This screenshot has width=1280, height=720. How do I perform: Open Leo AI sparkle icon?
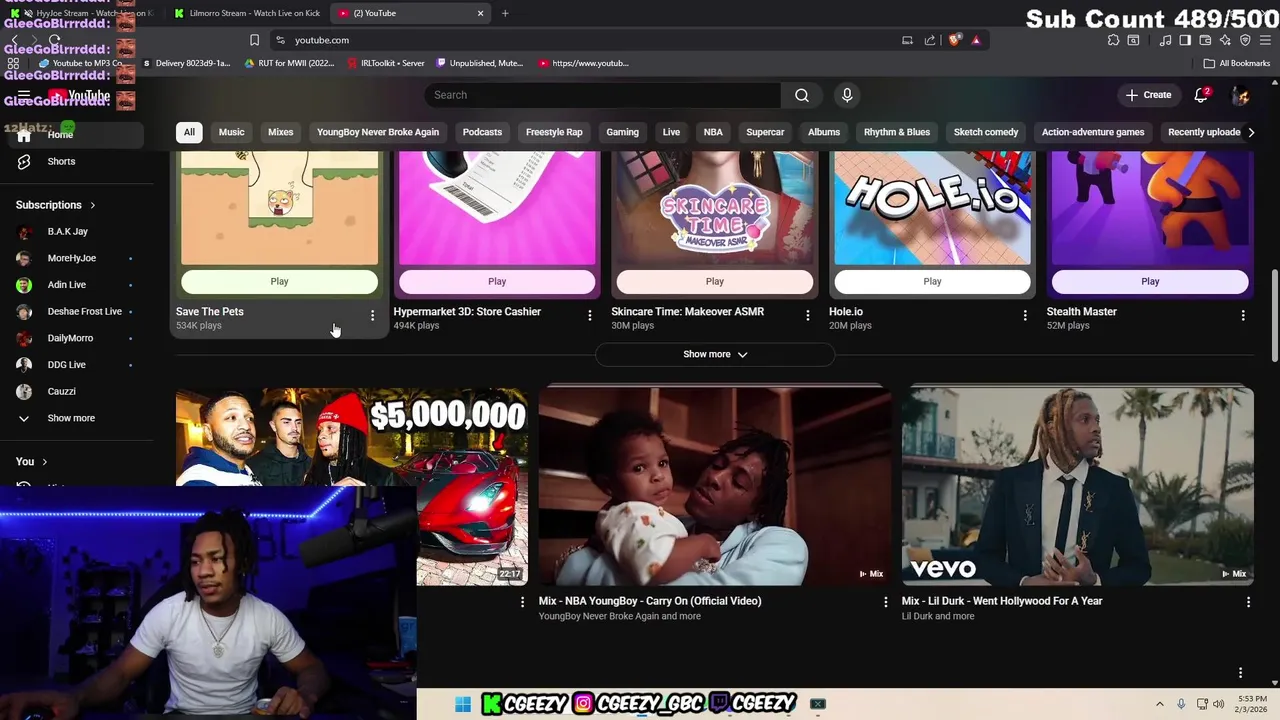(1225, 40)
